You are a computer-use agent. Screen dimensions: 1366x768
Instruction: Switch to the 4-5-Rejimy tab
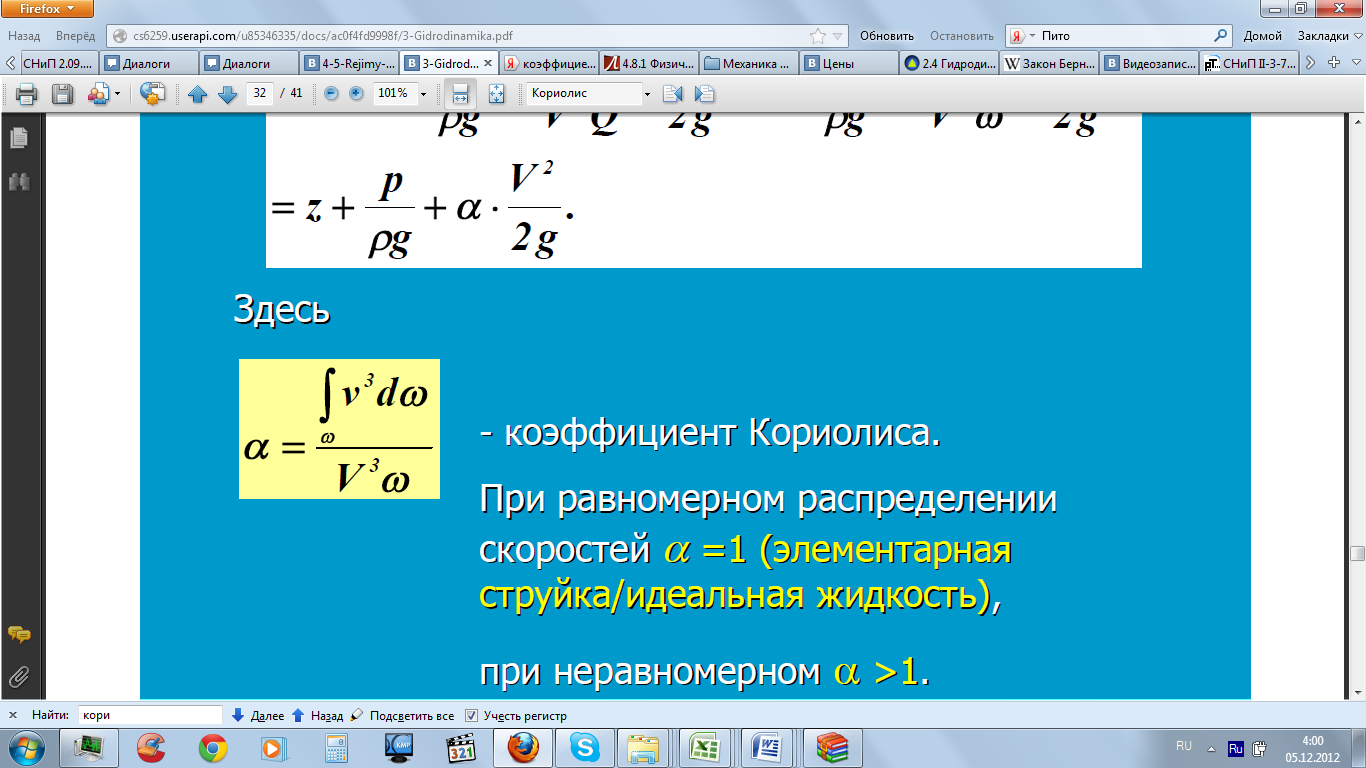348,63
